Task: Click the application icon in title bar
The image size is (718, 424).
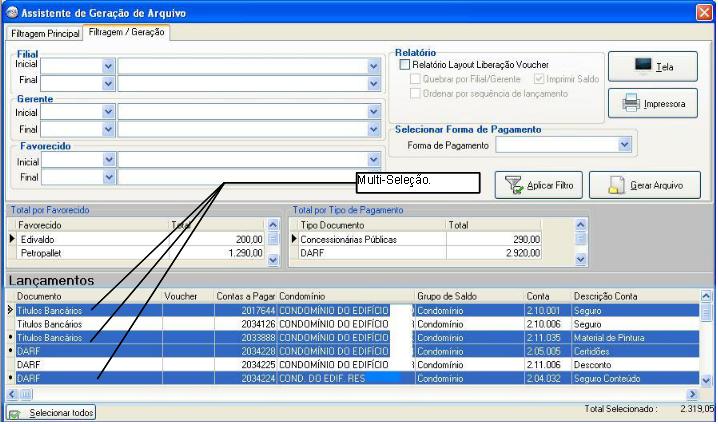Action: click(10, 12)
